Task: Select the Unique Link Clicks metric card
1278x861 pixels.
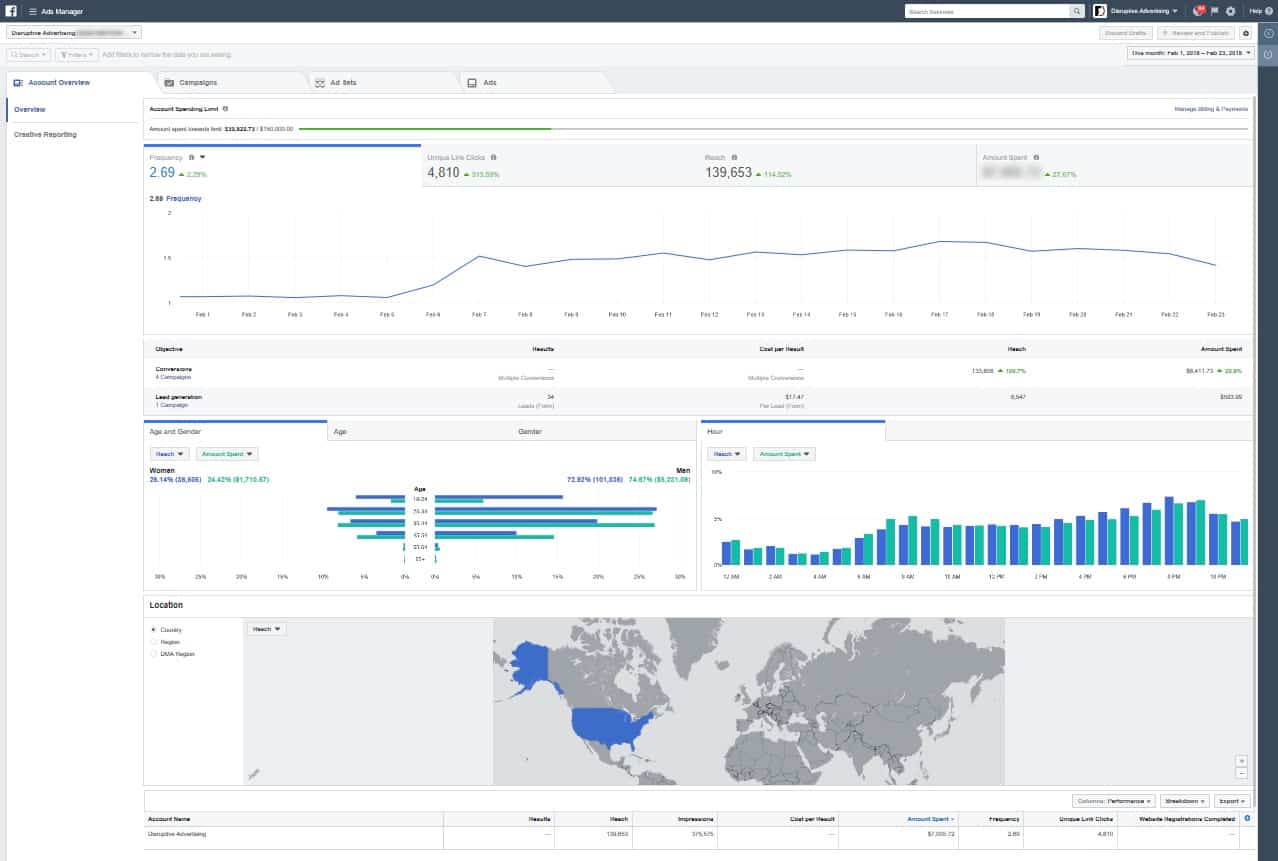Action: (x=560, y=166)
